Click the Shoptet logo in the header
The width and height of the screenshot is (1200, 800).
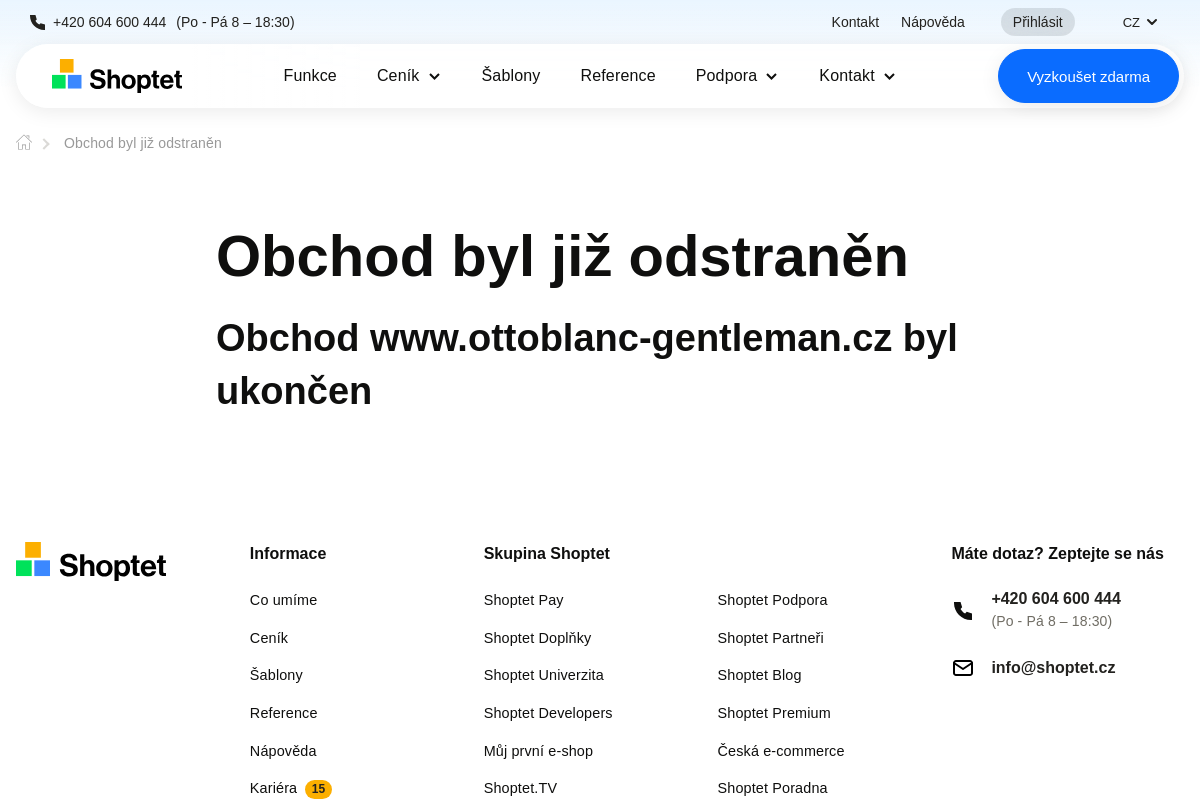click(116, 75)
